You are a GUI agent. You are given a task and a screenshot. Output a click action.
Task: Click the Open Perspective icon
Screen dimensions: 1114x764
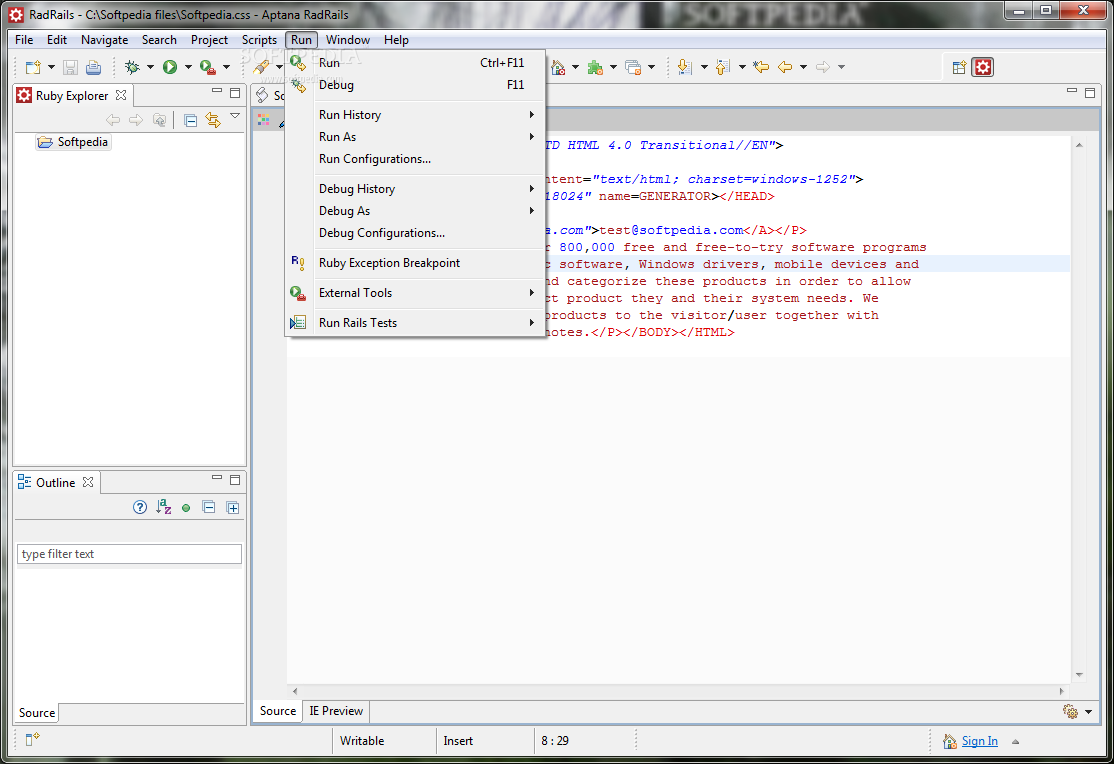[959, 68]
